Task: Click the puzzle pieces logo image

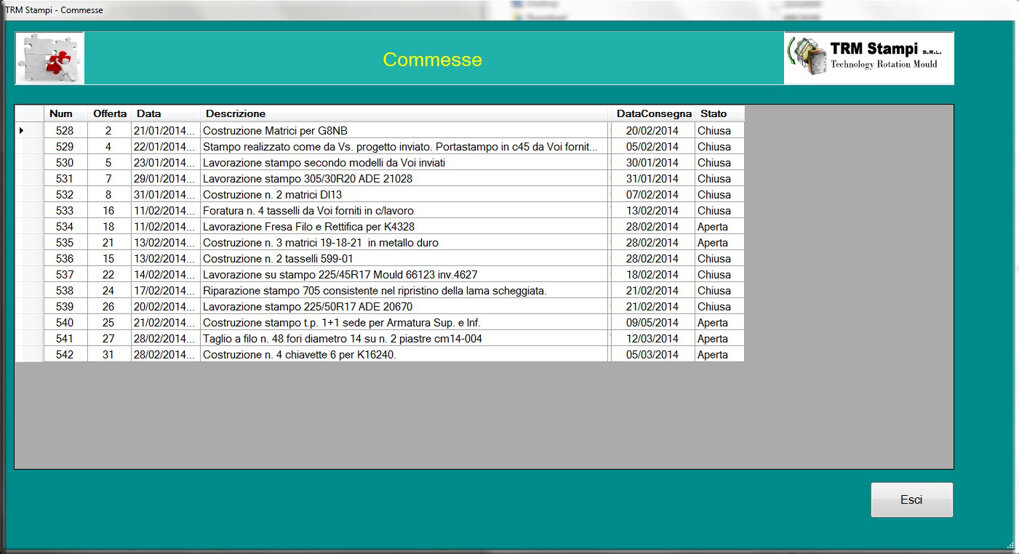Action: tap(50, 59)
